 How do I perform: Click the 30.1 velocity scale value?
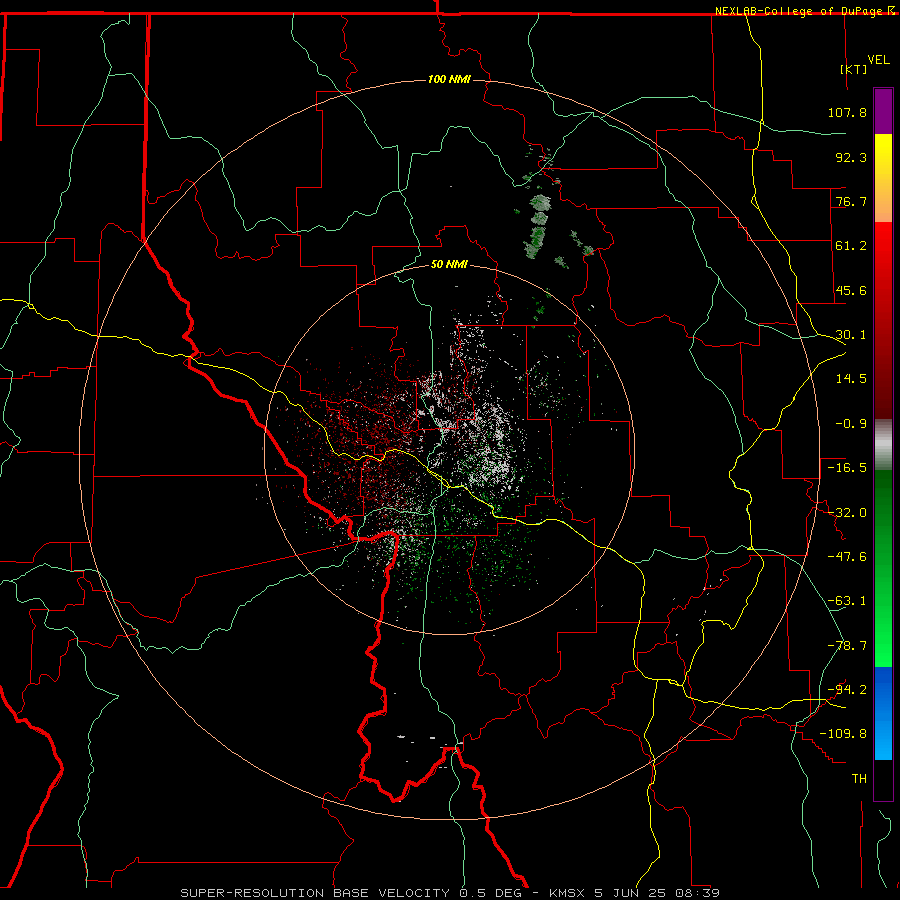pyautogui.click(x=851, y=335)
